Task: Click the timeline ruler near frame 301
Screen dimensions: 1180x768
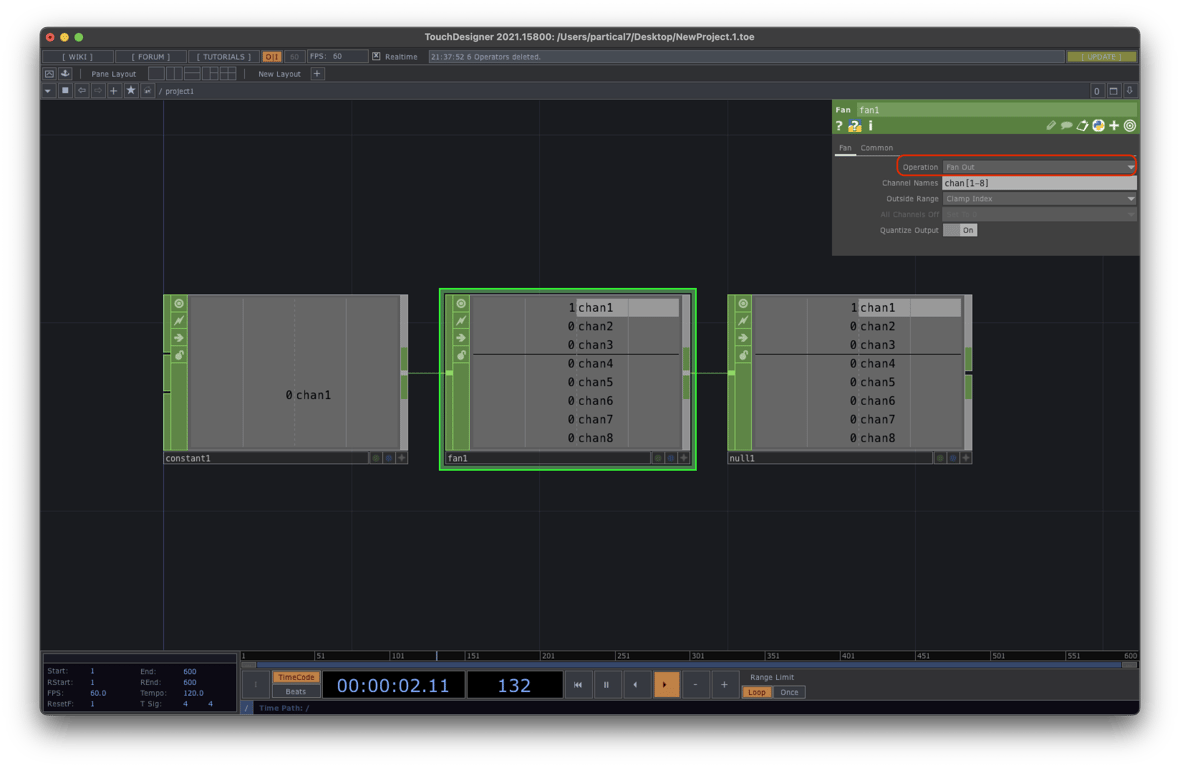Action: [691, 655]
